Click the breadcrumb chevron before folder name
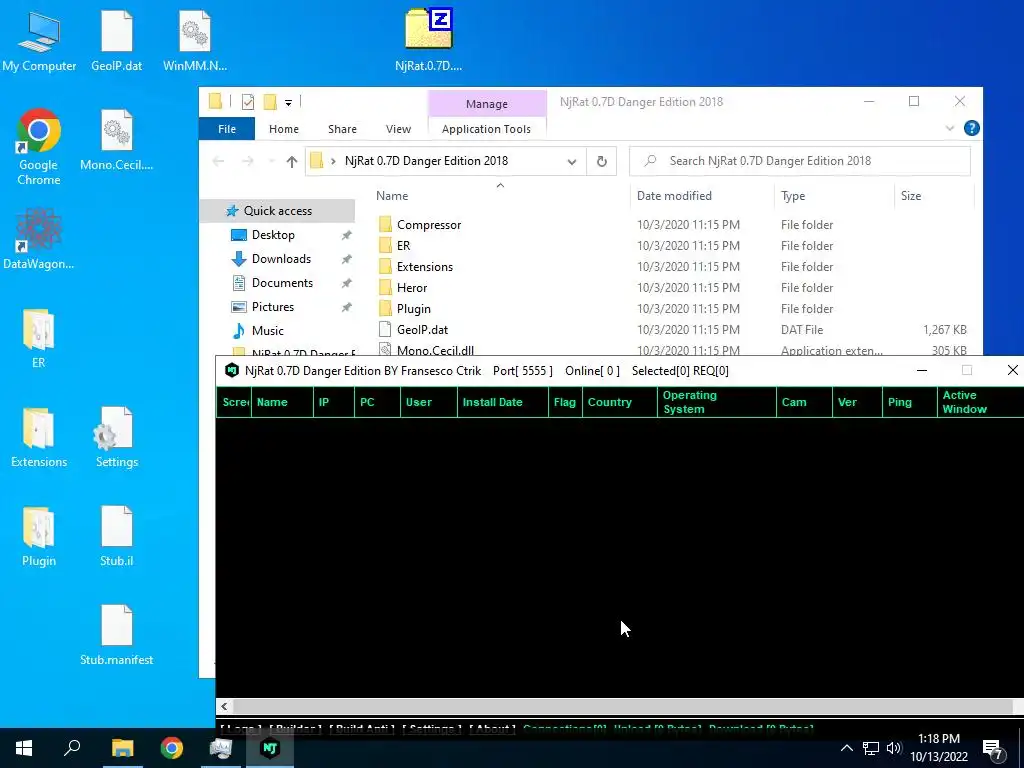 click(x=333, y=161)
